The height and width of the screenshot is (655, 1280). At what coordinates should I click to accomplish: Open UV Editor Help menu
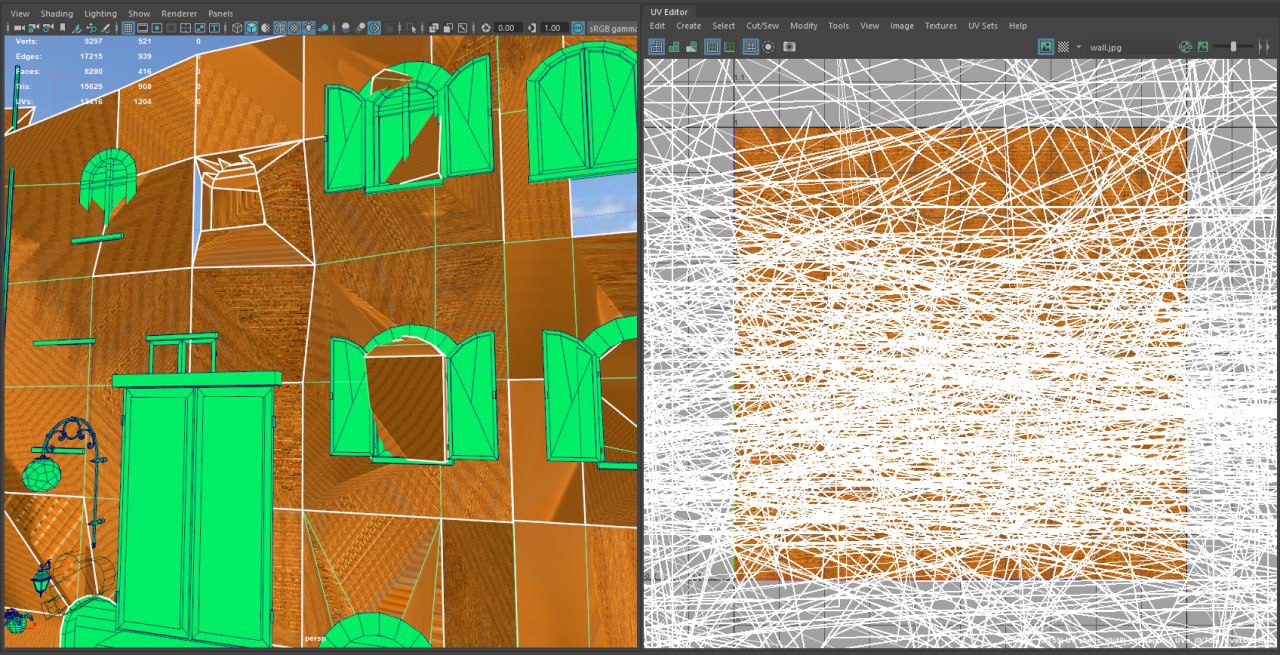1018,26
